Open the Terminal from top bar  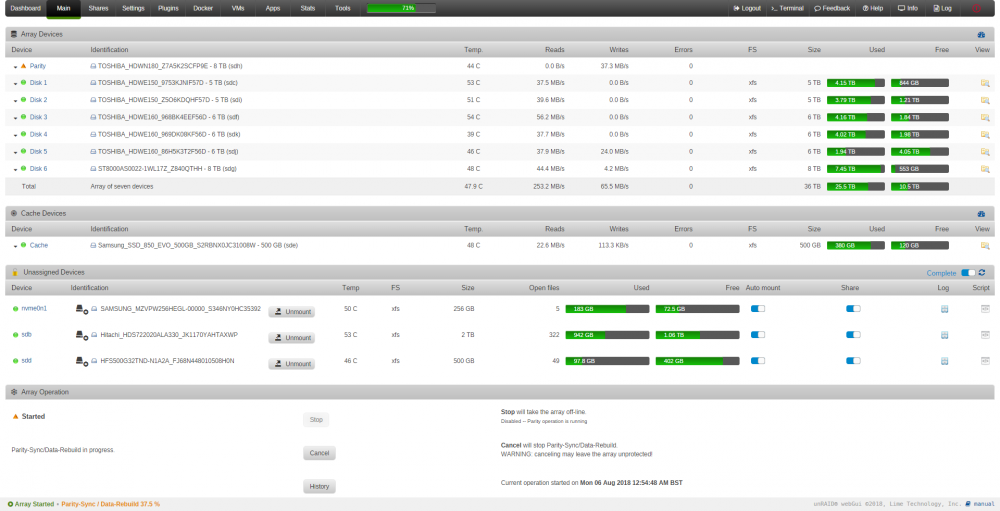[787, 8]
